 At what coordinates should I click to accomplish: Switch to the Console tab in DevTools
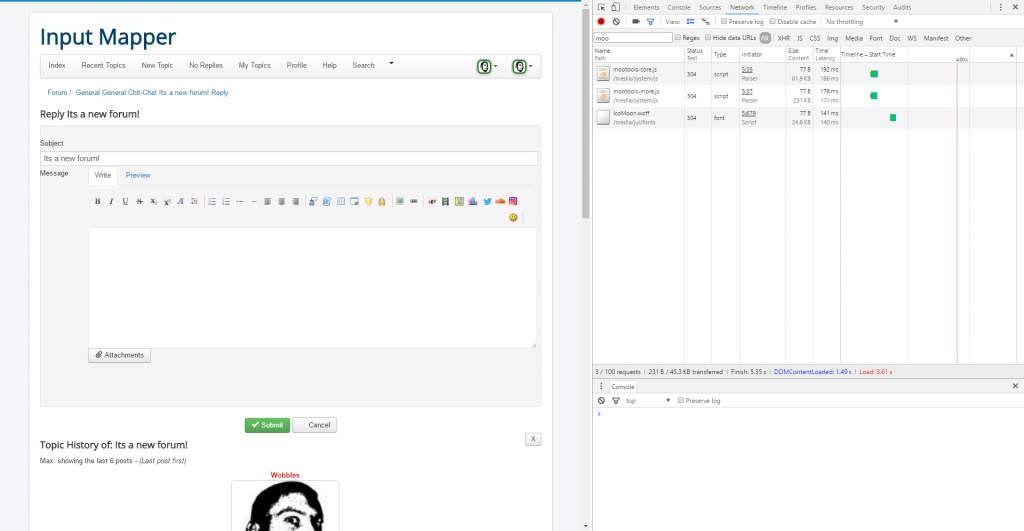(x=679, y=7)
